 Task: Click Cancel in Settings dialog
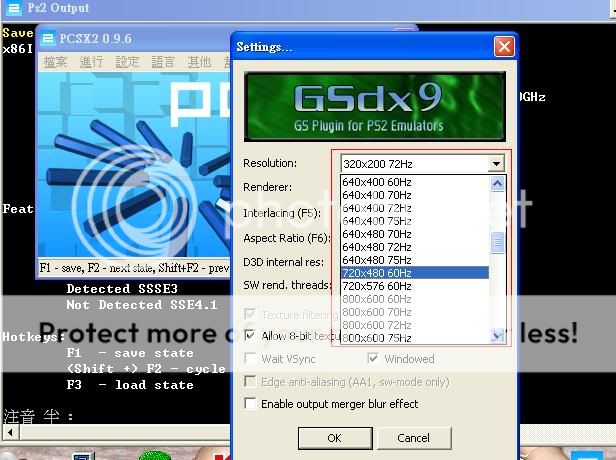click(414, 438)
